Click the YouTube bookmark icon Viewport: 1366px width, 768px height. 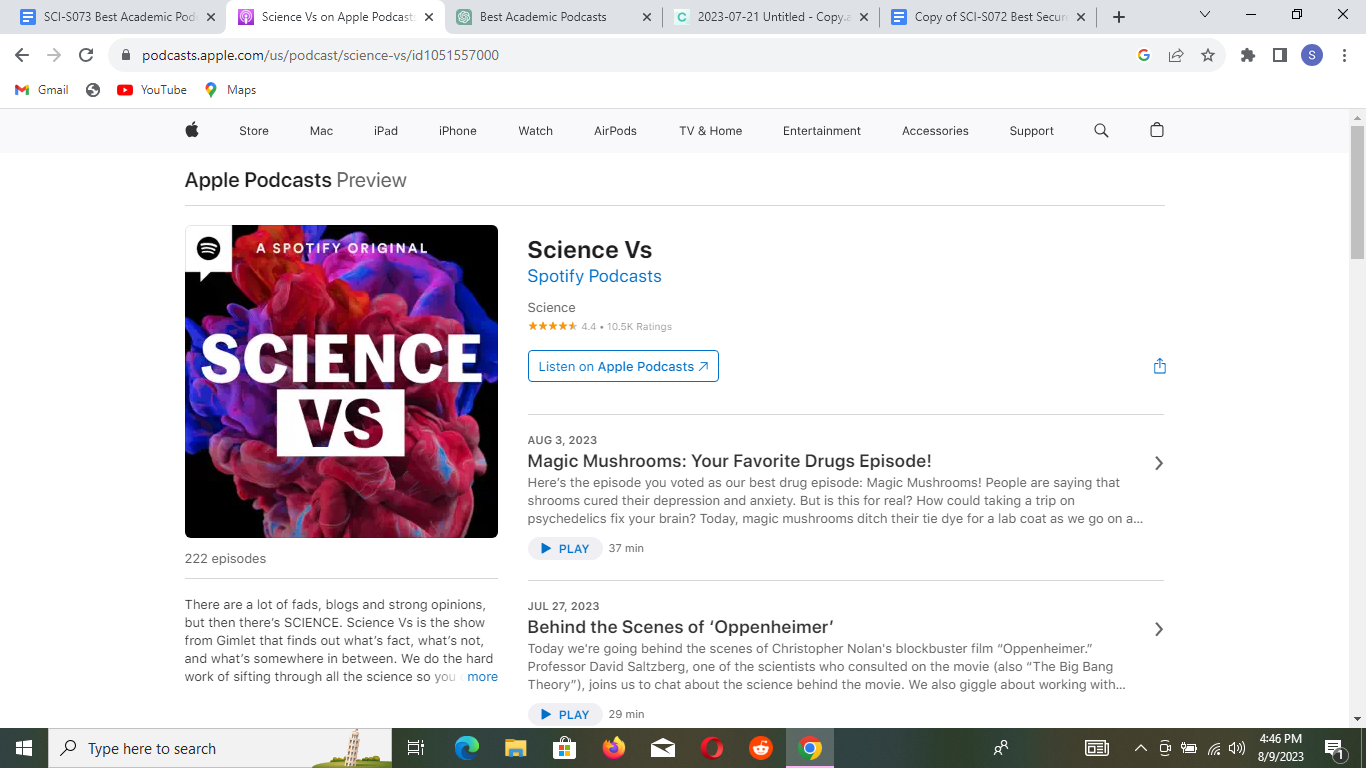click(123, 89)
